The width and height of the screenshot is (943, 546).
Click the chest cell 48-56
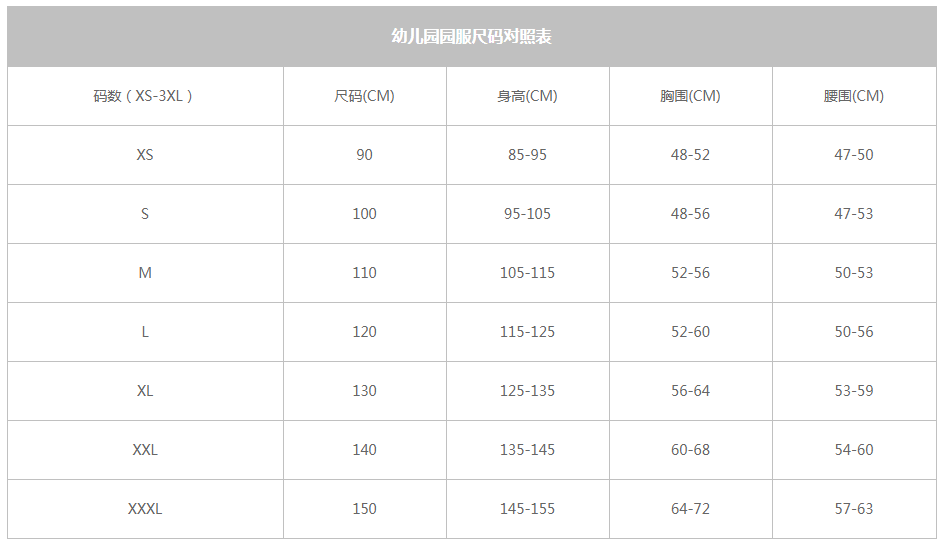690,214
